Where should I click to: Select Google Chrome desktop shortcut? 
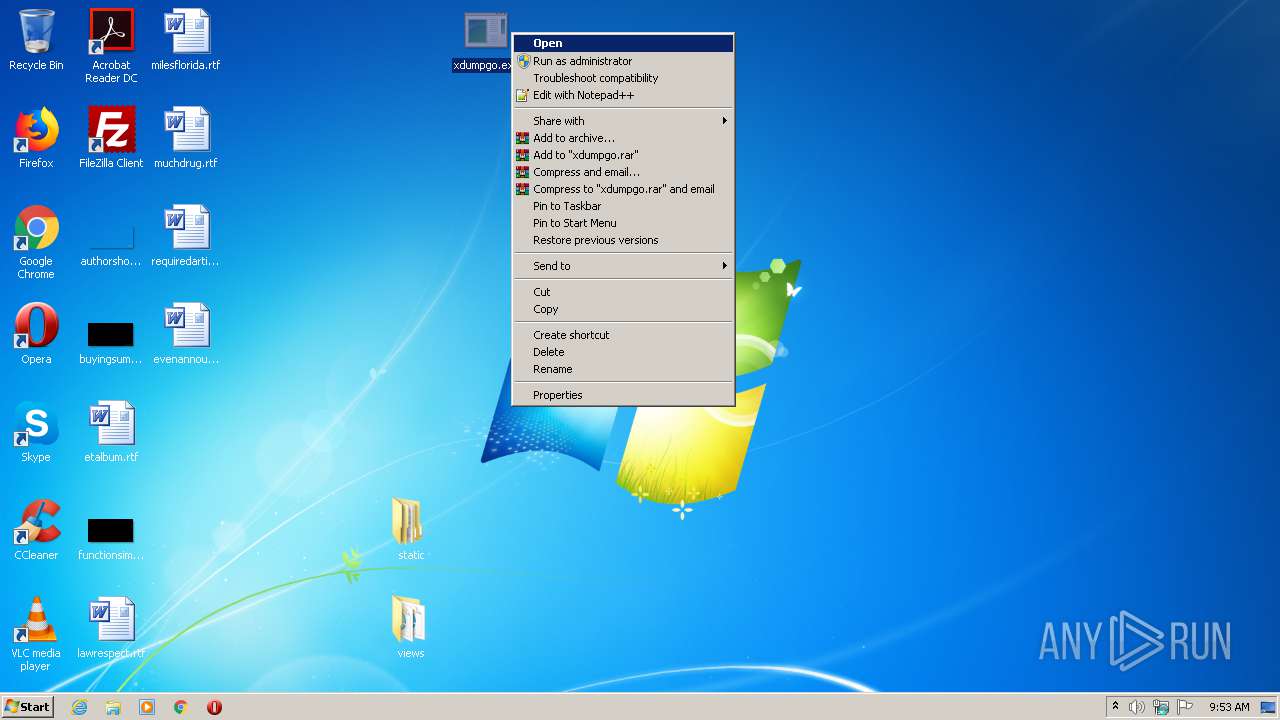36,228
